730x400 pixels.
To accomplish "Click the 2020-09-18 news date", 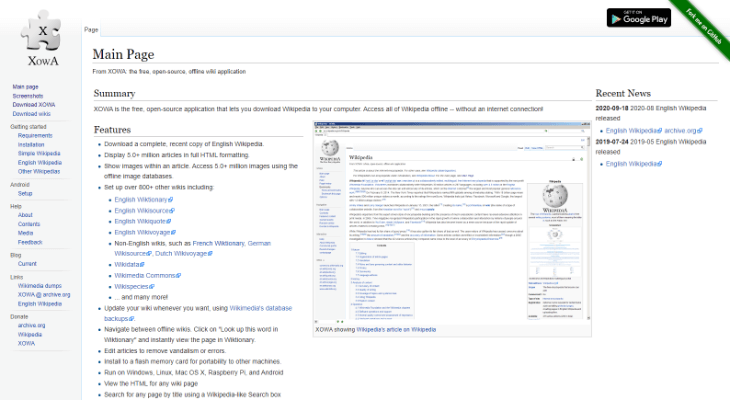I will pyautogui.click(x=612, y=108).
